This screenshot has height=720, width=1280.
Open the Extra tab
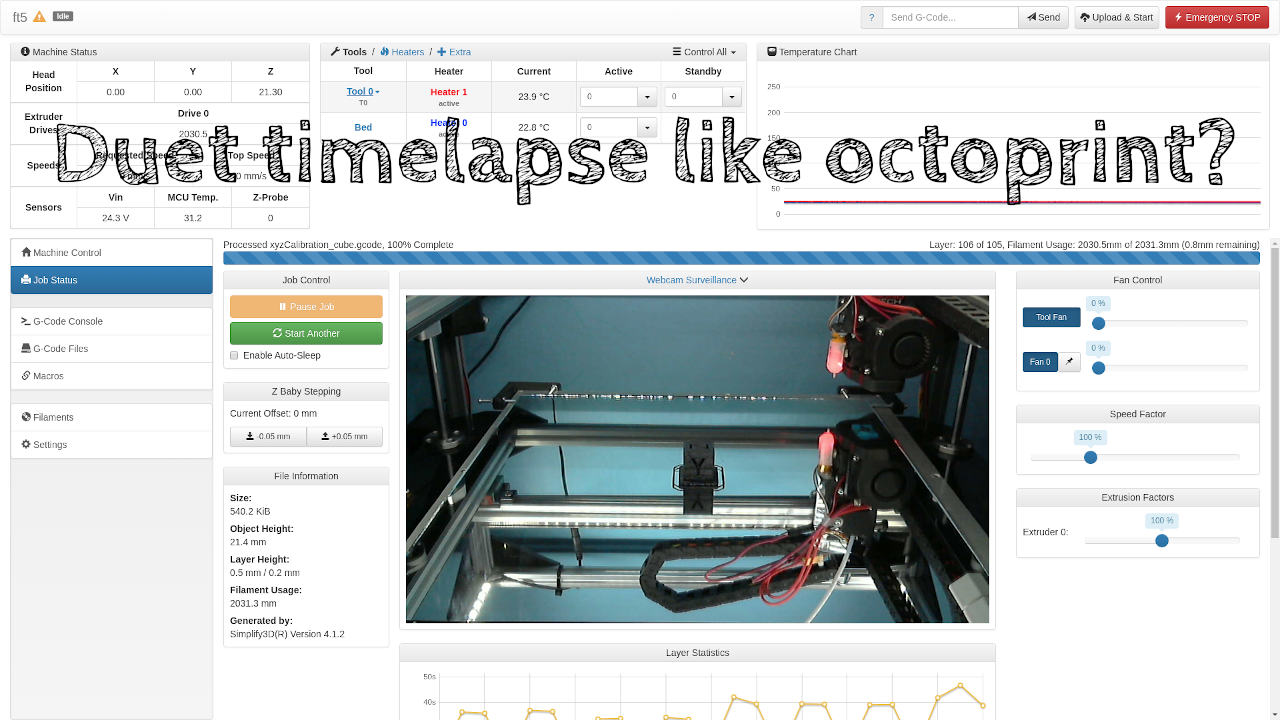[454, 52]
